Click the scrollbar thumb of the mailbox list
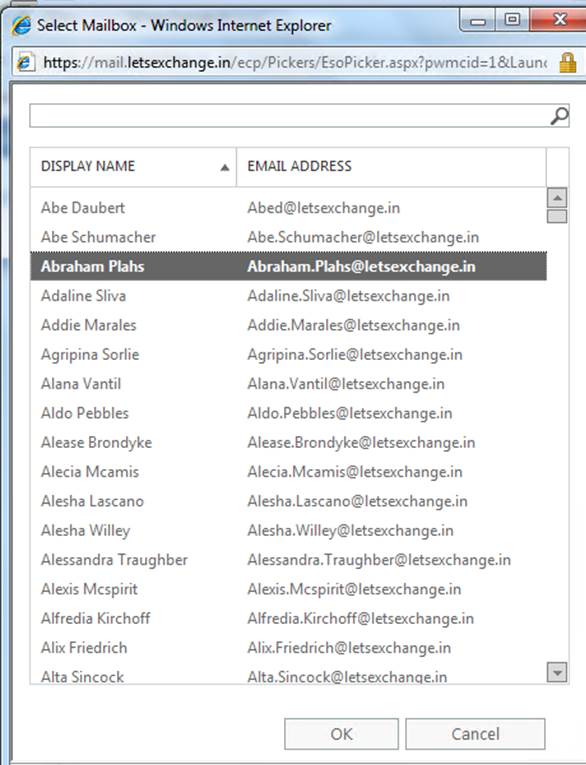The height and width of the screenshot is (765, 586). pyautogui.click(x=557, y=216)
